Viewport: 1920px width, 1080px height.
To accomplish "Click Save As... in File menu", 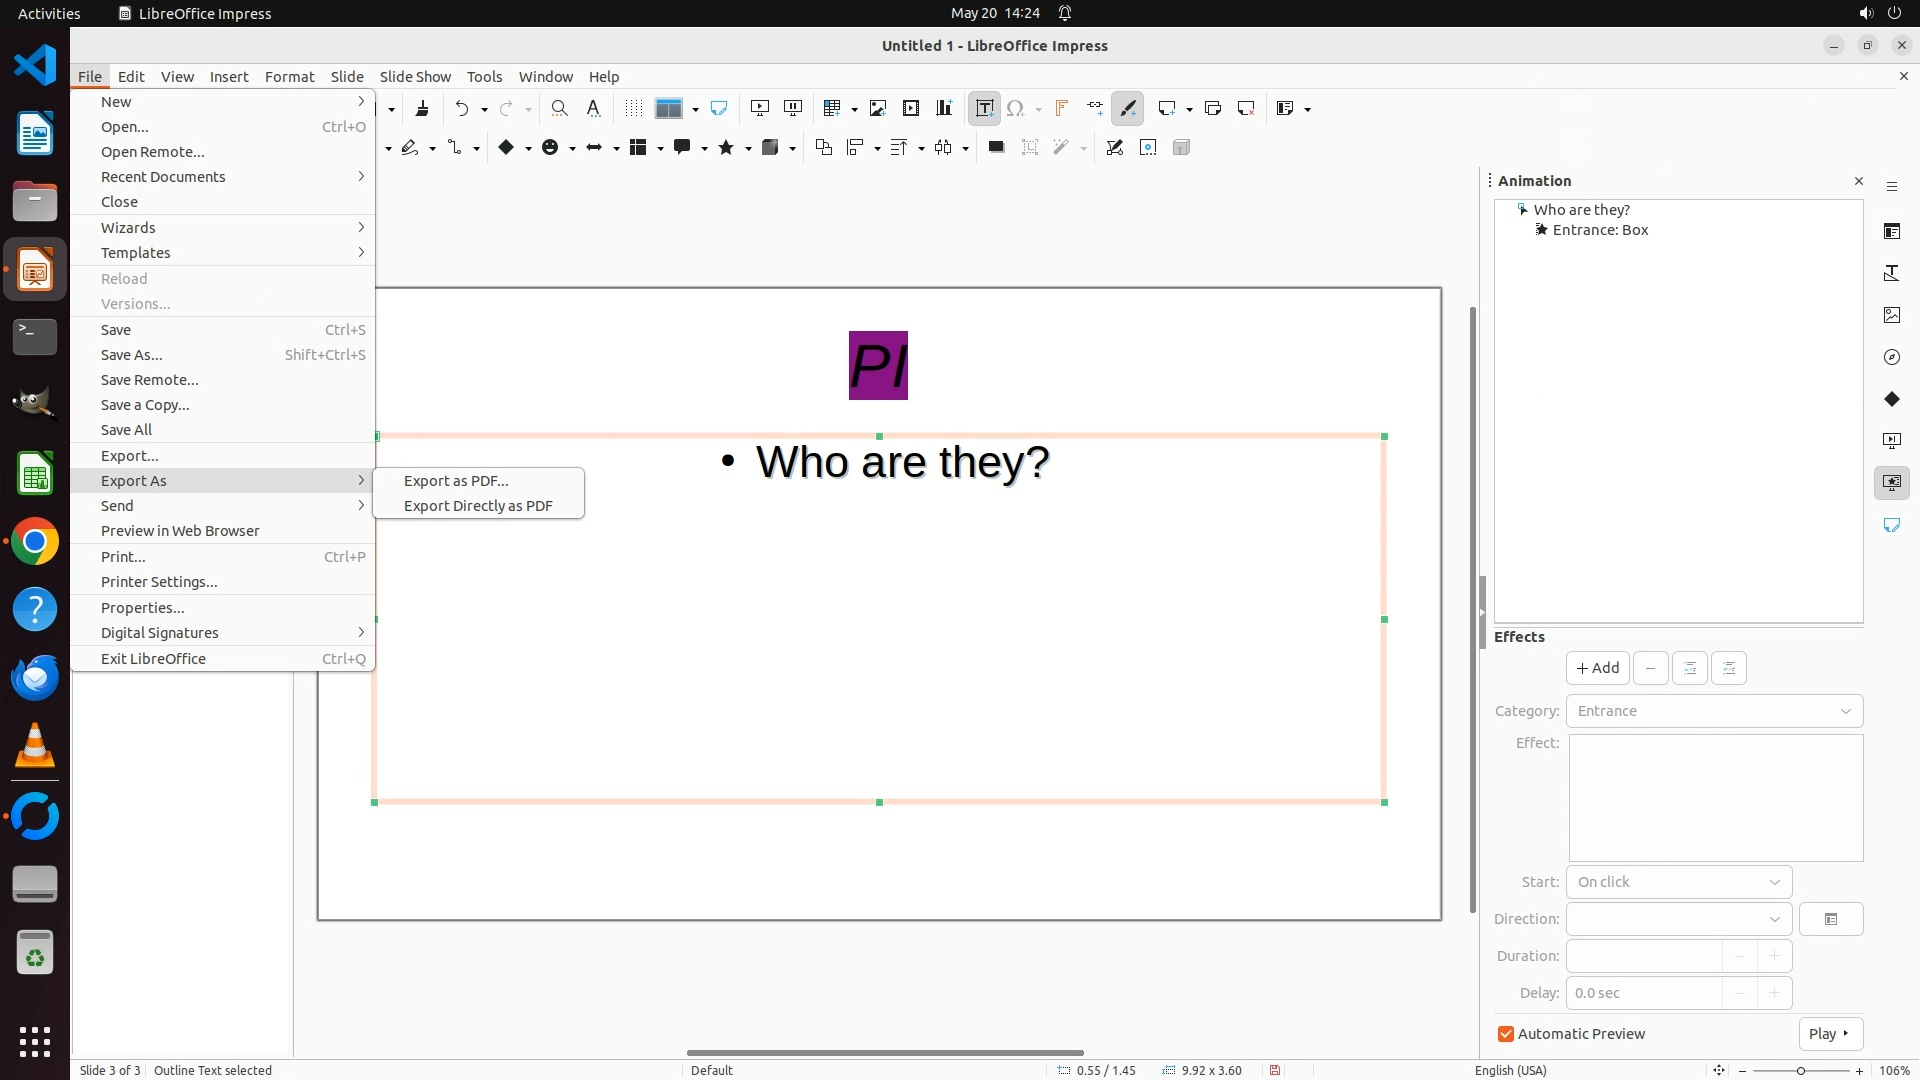I will point(131,355).
